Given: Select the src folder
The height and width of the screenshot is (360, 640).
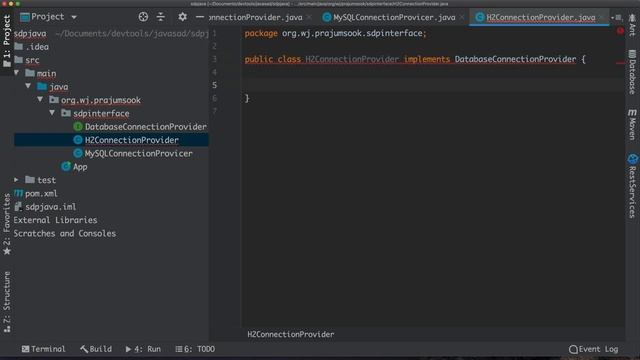Looking at the screenshot, I should coord(27,60).
